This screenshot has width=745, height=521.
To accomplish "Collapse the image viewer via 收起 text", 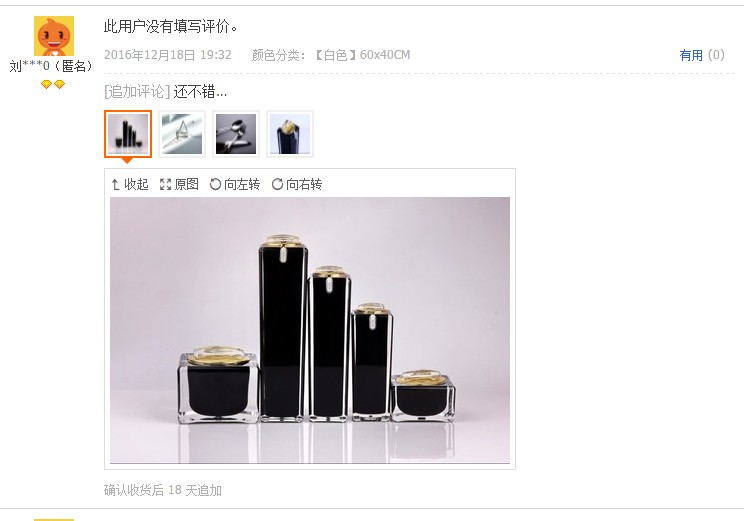I will tap(136, 184).
